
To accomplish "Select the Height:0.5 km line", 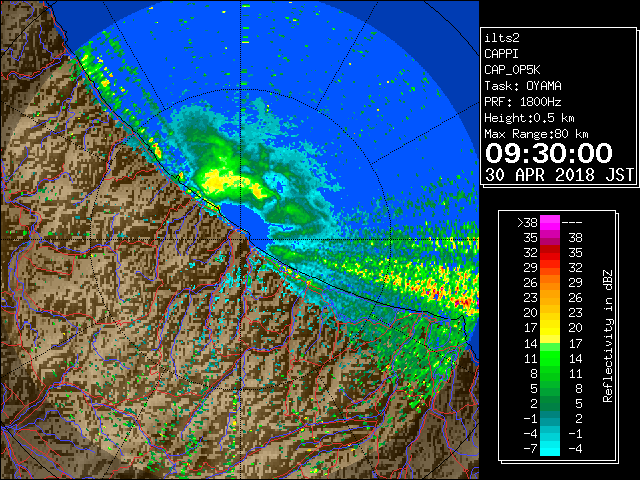I will [529, 118].
